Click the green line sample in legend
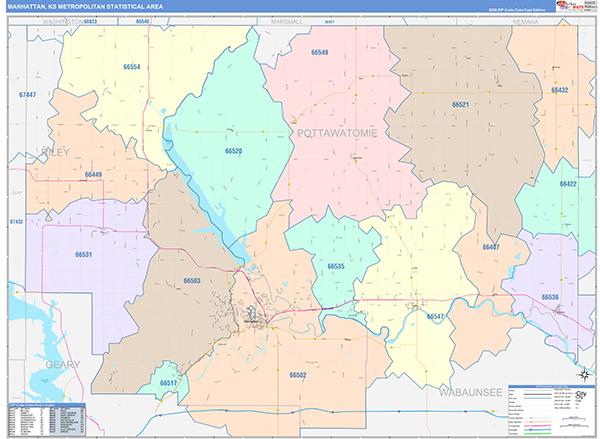This screenshot has height=439, width=600. click(x=538, y=434)
